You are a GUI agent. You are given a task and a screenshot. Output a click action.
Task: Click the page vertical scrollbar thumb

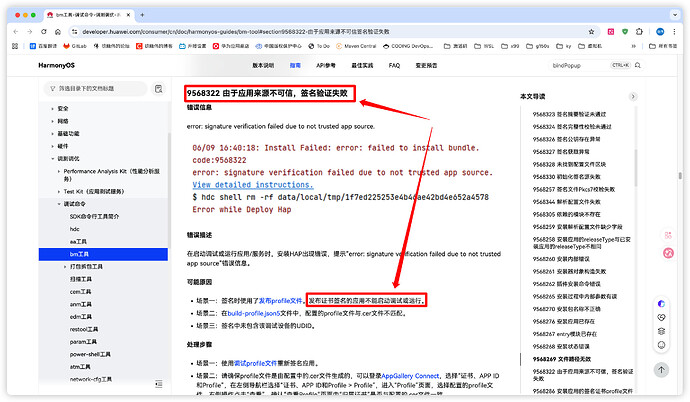tap(680, 176)
